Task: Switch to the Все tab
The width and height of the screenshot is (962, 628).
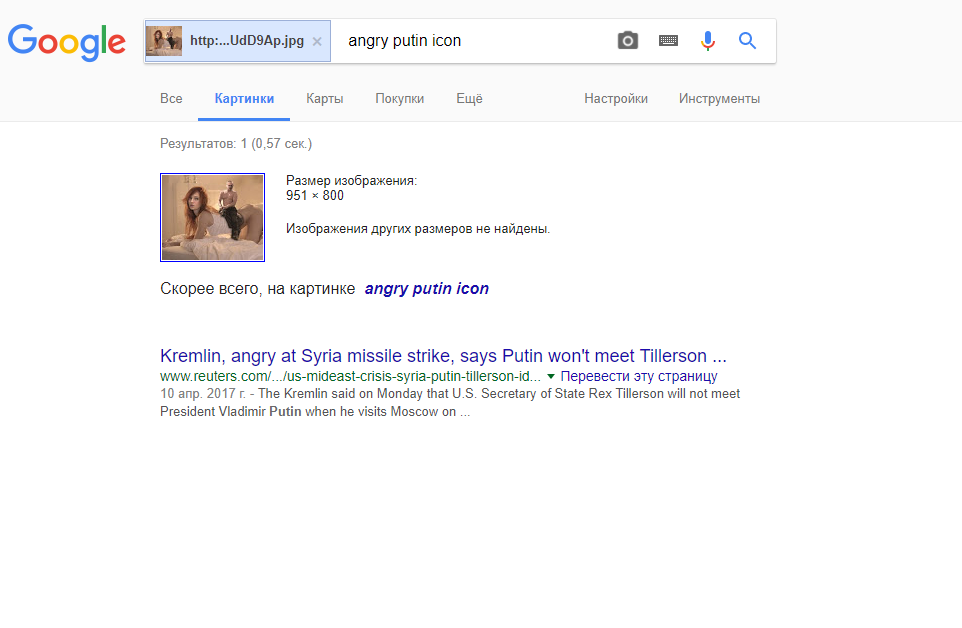Action: (x=171, y=99)
